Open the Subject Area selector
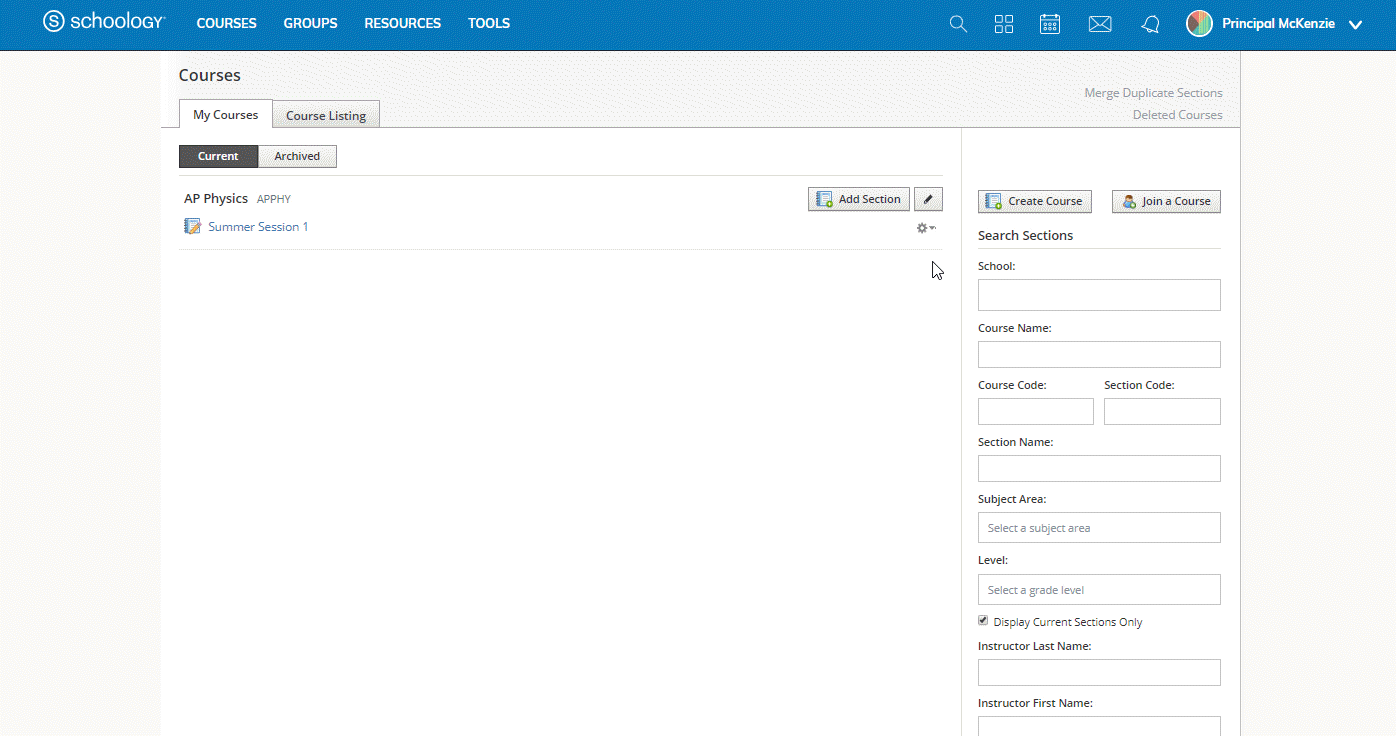Image resolution: width=1396 pixels, height=736 pixels. (x=1098, y=527)
